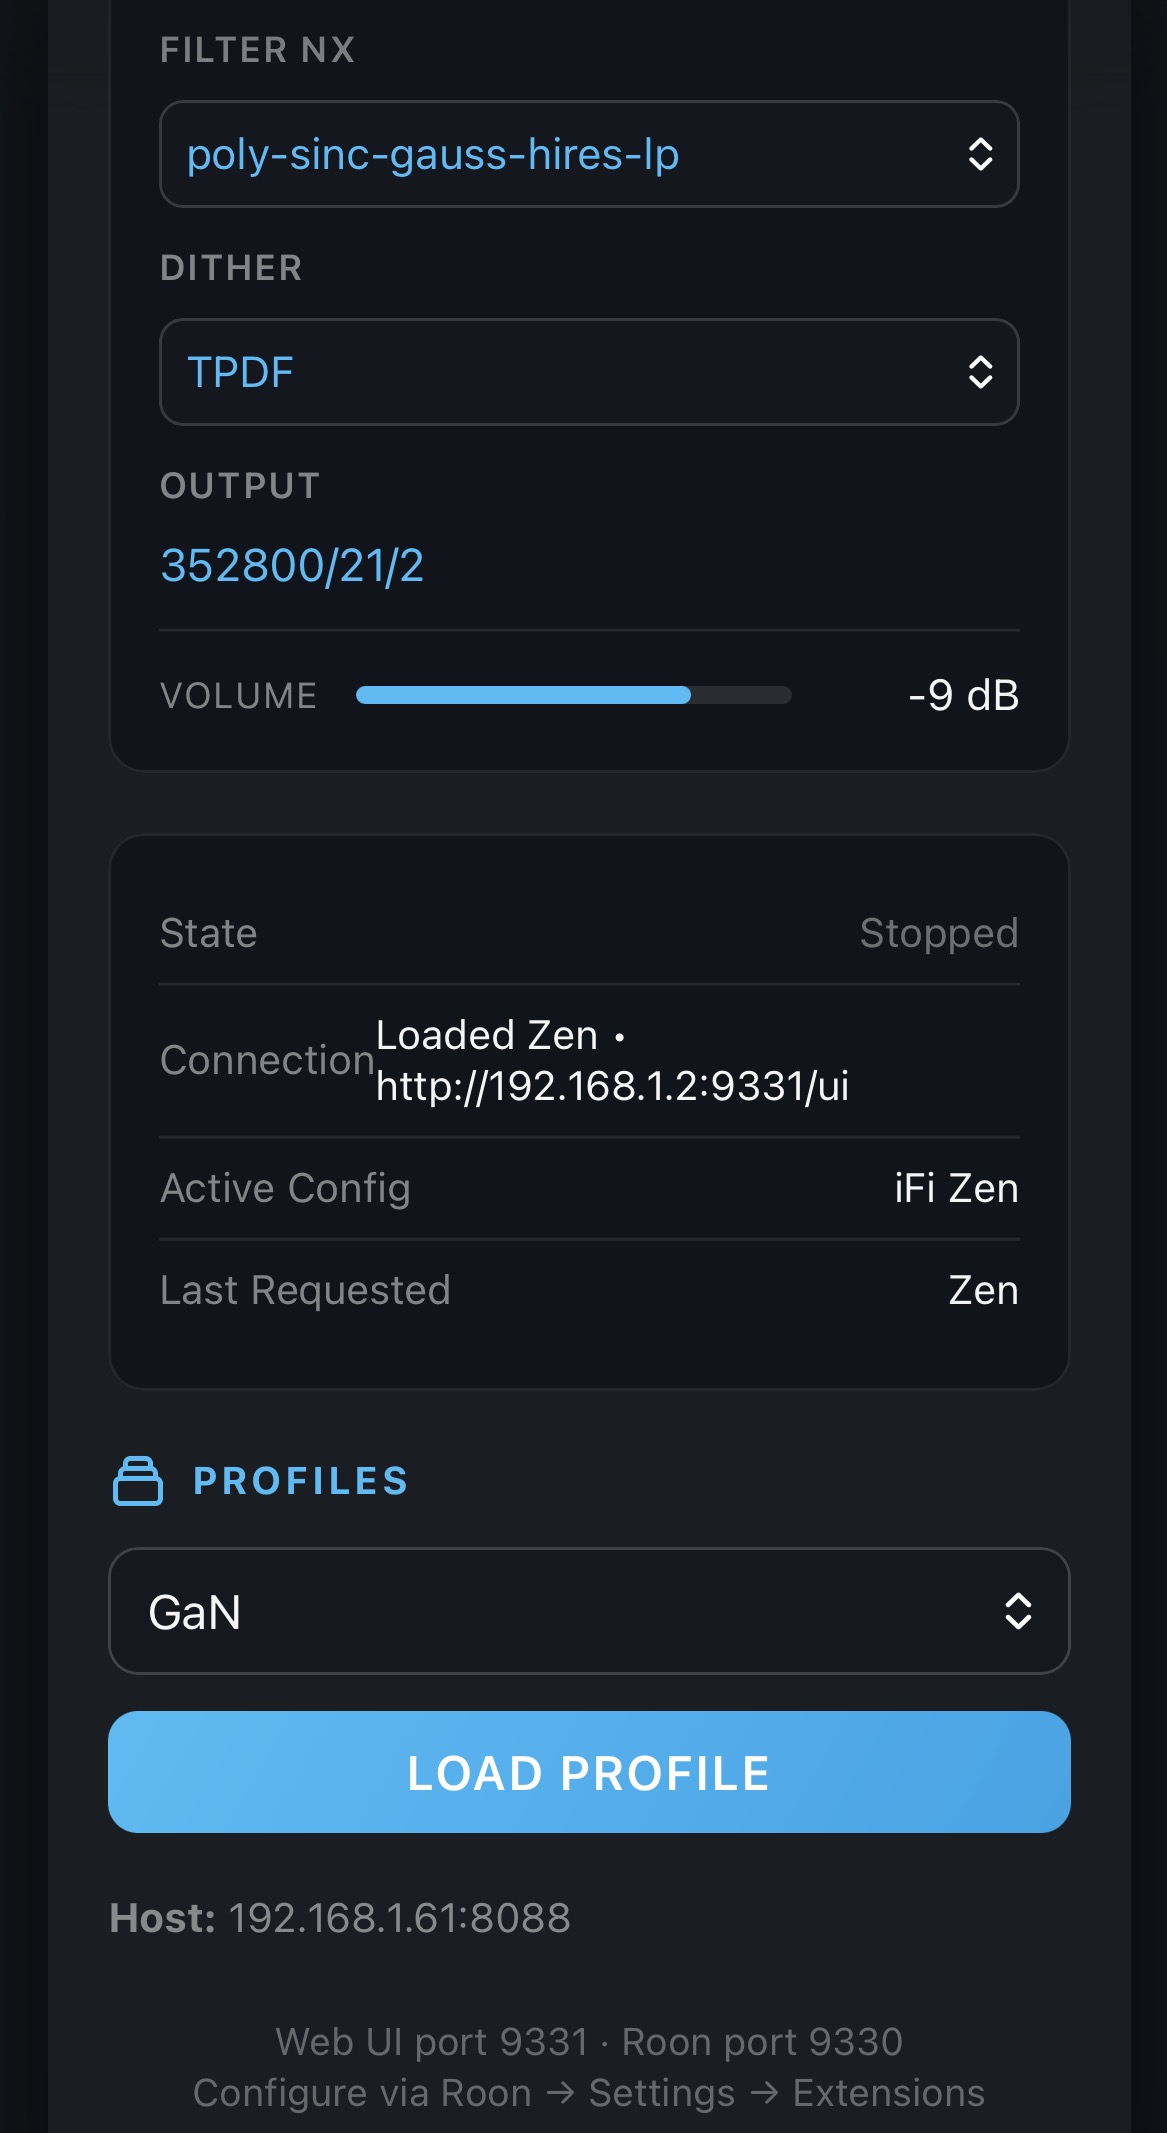Click the GaN profile chevron arrows
Viewport: 1167px width, 2133px height.
pos(1018,1611)
